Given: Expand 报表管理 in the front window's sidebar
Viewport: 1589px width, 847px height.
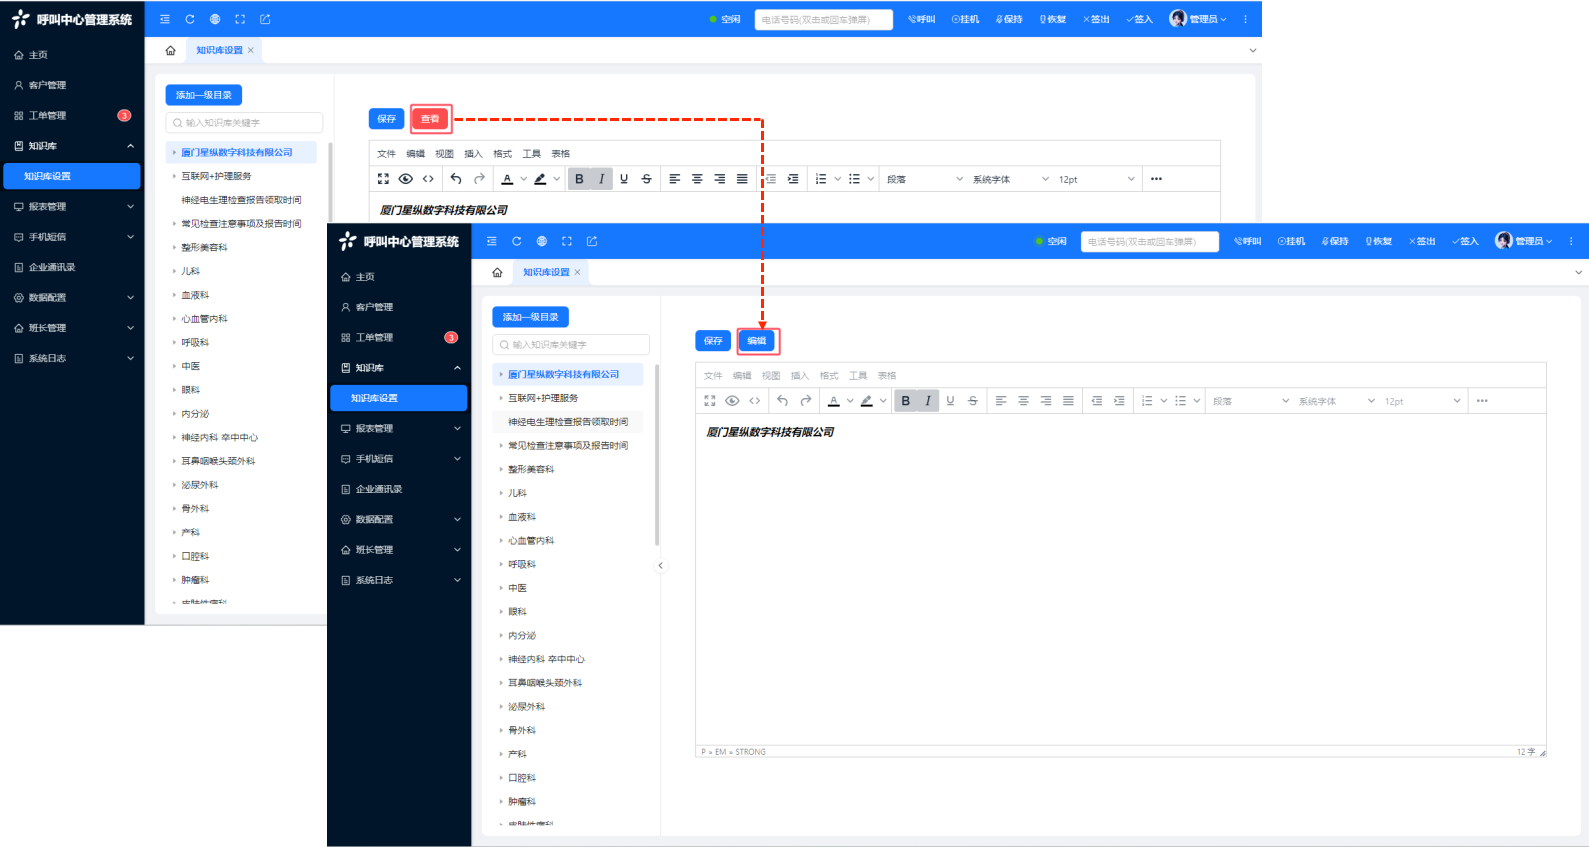Looking at the screenshot, I should pos(400,428).
